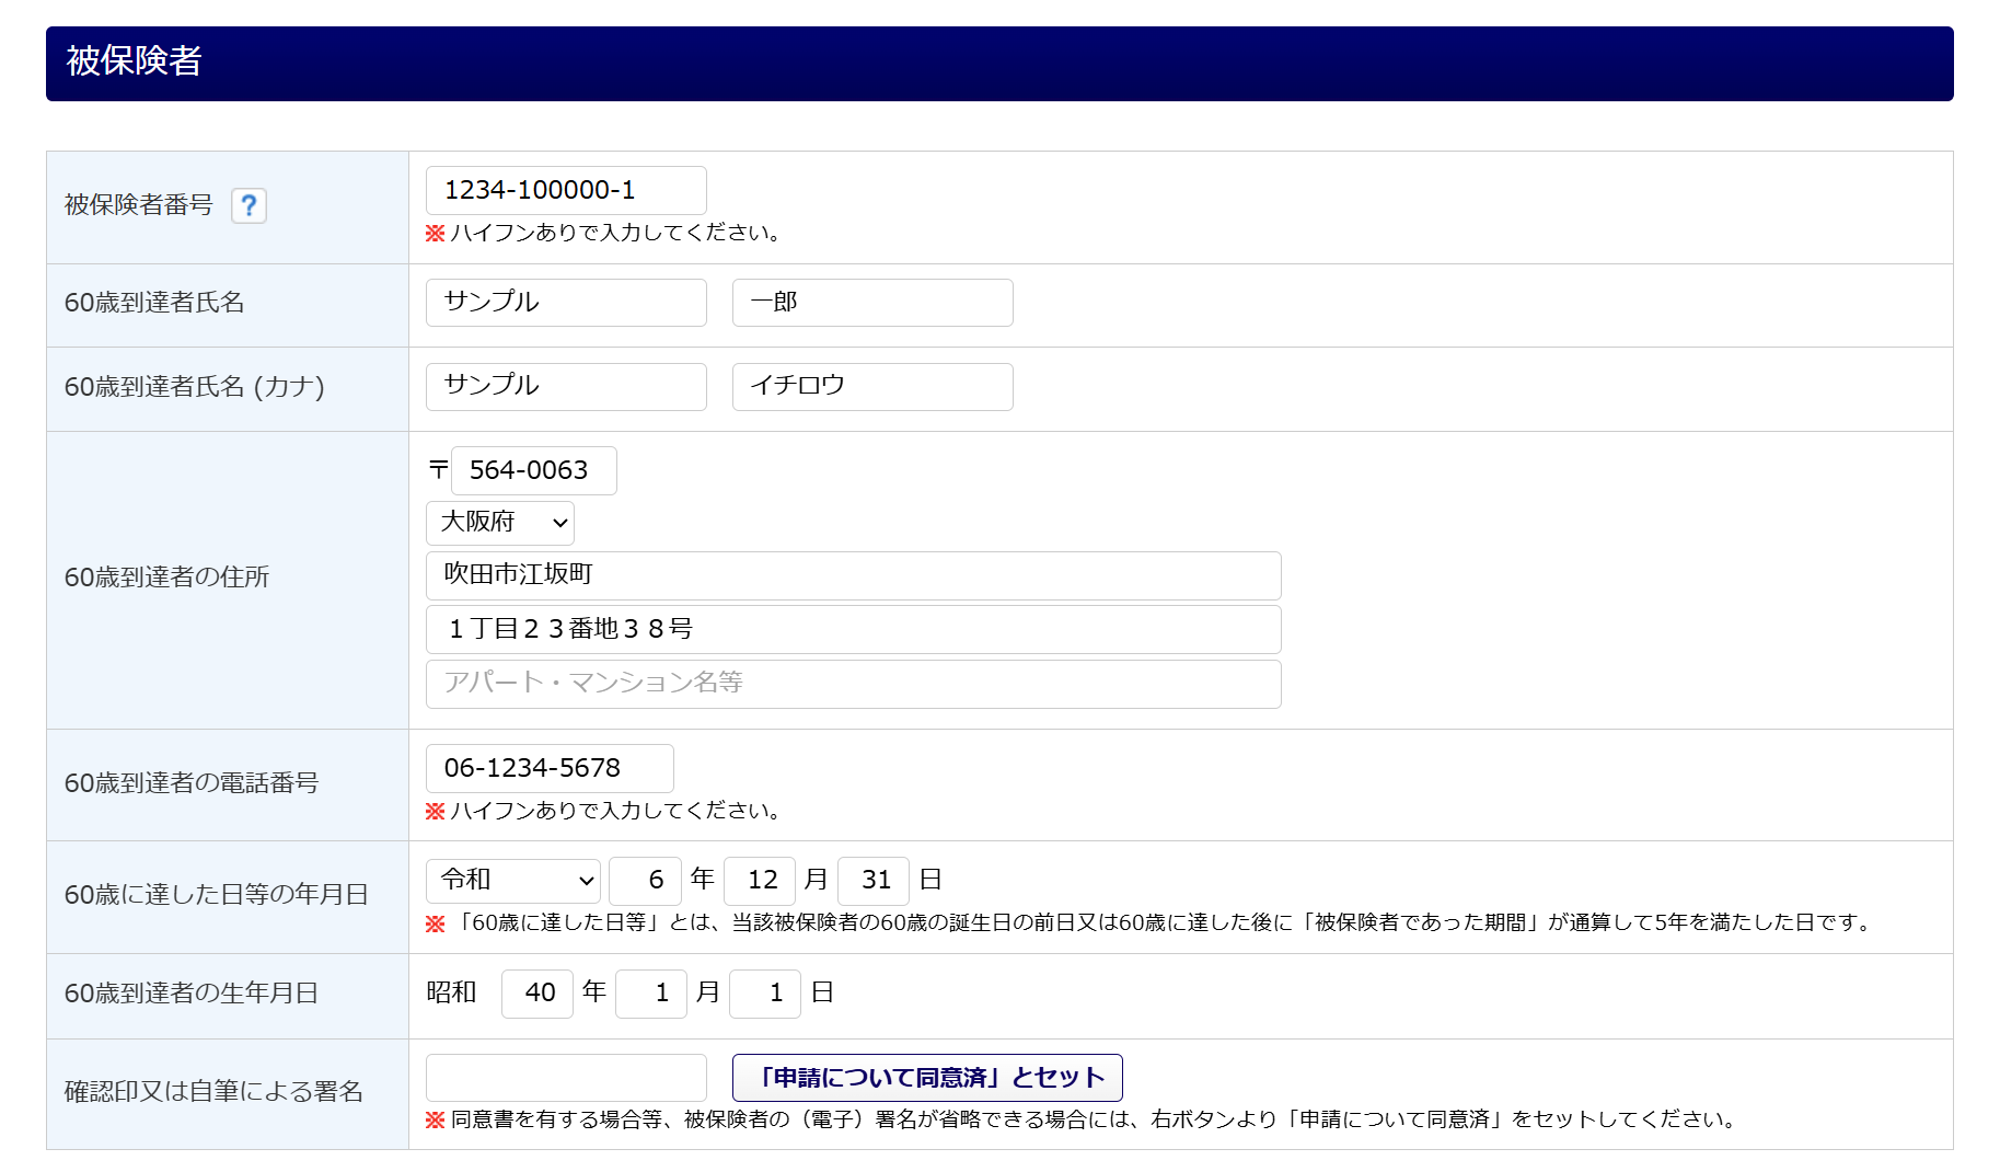Click the day field showing 31
2000x1172 pixels.
pos(873,880)
